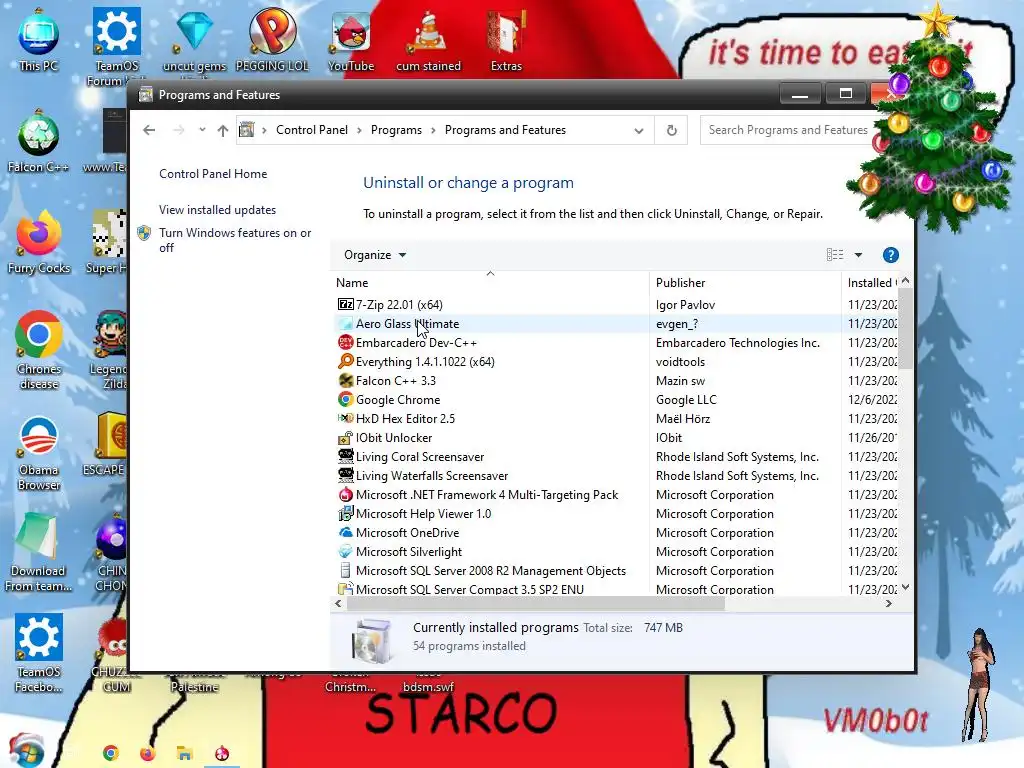Select the Aero Glass Ultimate row

tap(615, 323)
